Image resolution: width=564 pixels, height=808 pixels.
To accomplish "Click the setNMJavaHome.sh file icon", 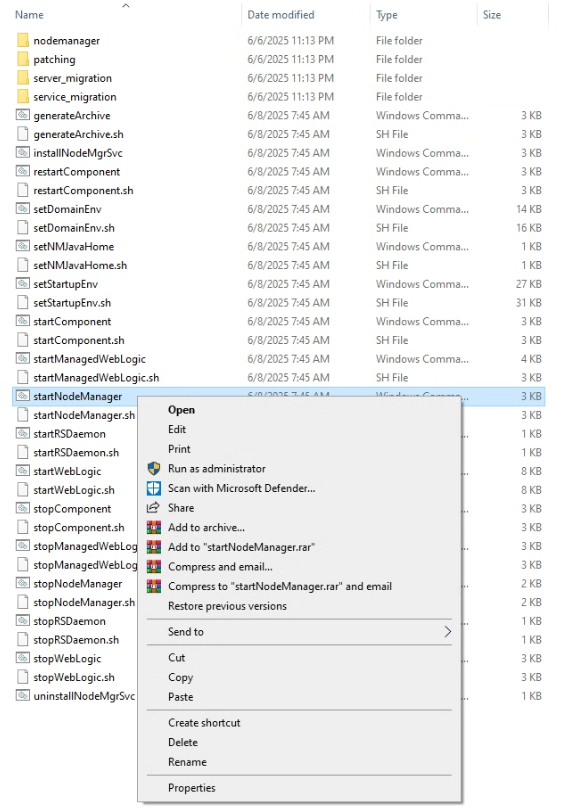I will coord(23,265).
